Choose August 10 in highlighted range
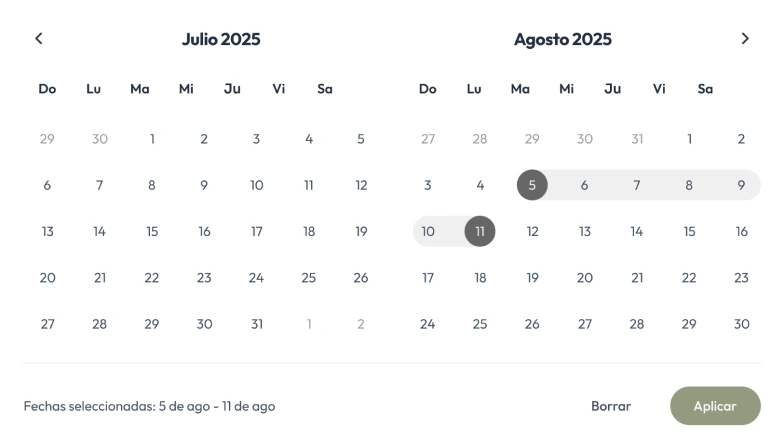 (x=428, y=231)
